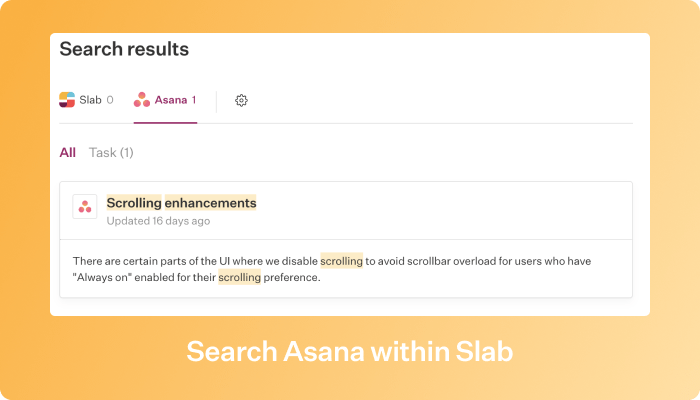This screenshot has height=400, width=700.
Task: Show All result types filter
Action: (x=67, y=153)
